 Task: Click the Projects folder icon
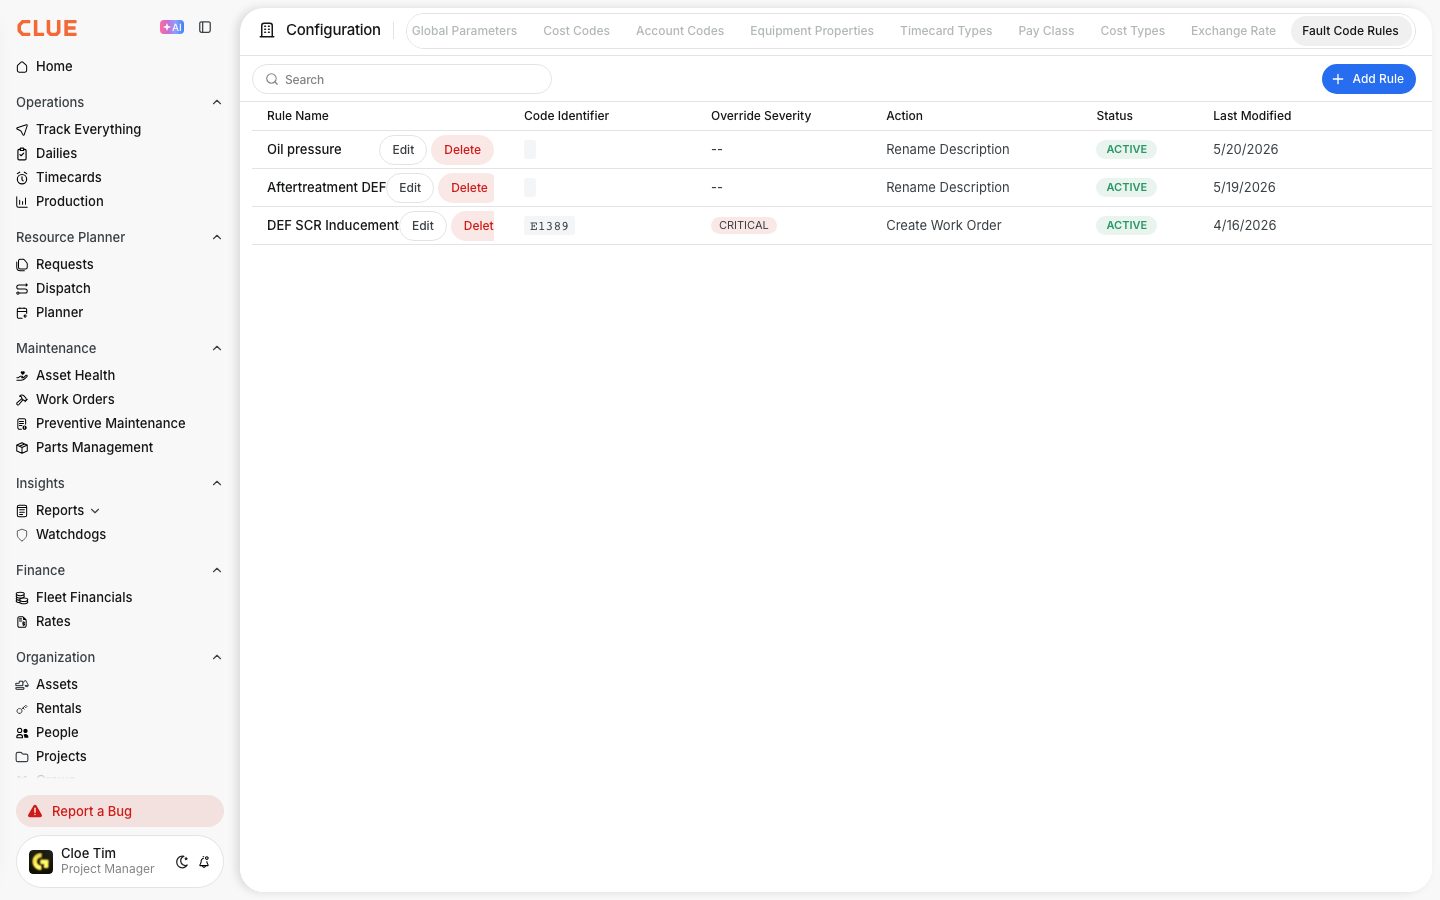[x=22, y=757]
